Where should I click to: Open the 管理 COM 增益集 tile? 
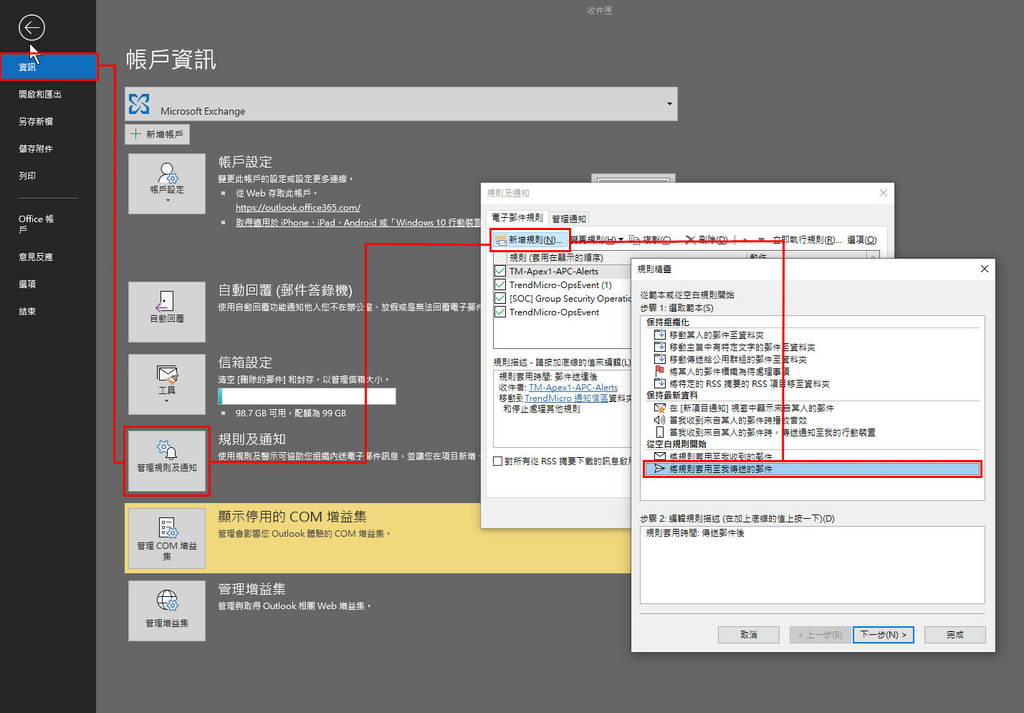click(x=167, y=538)
